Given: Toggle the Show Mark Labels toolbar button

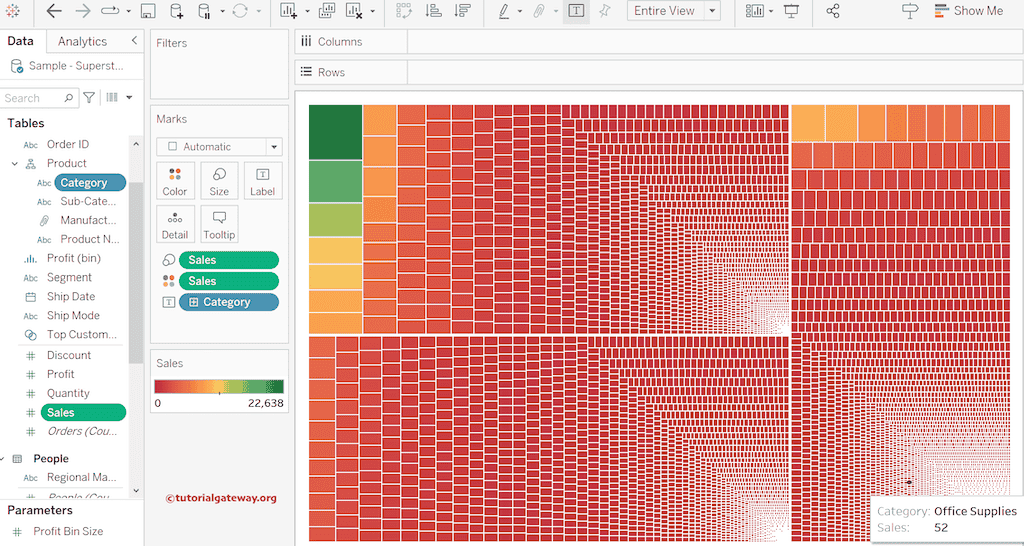Looking at the screenshot, I should (576, 11).
